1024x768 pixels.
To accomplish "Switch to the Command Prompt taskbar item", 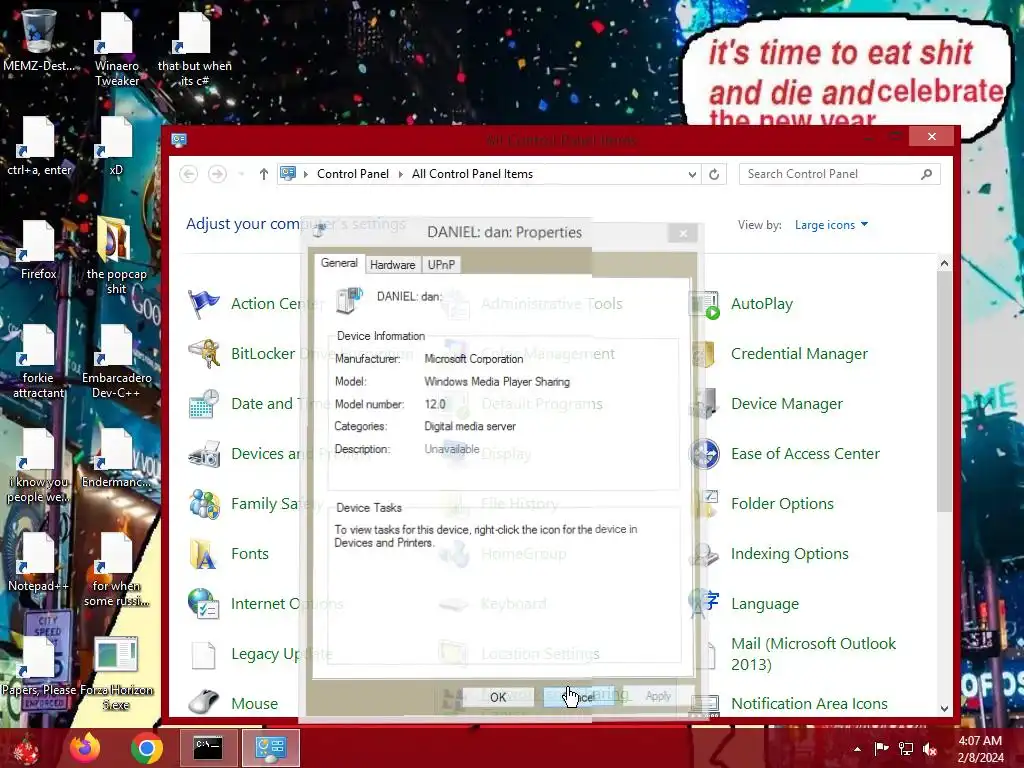I will (x=208, y=748).
